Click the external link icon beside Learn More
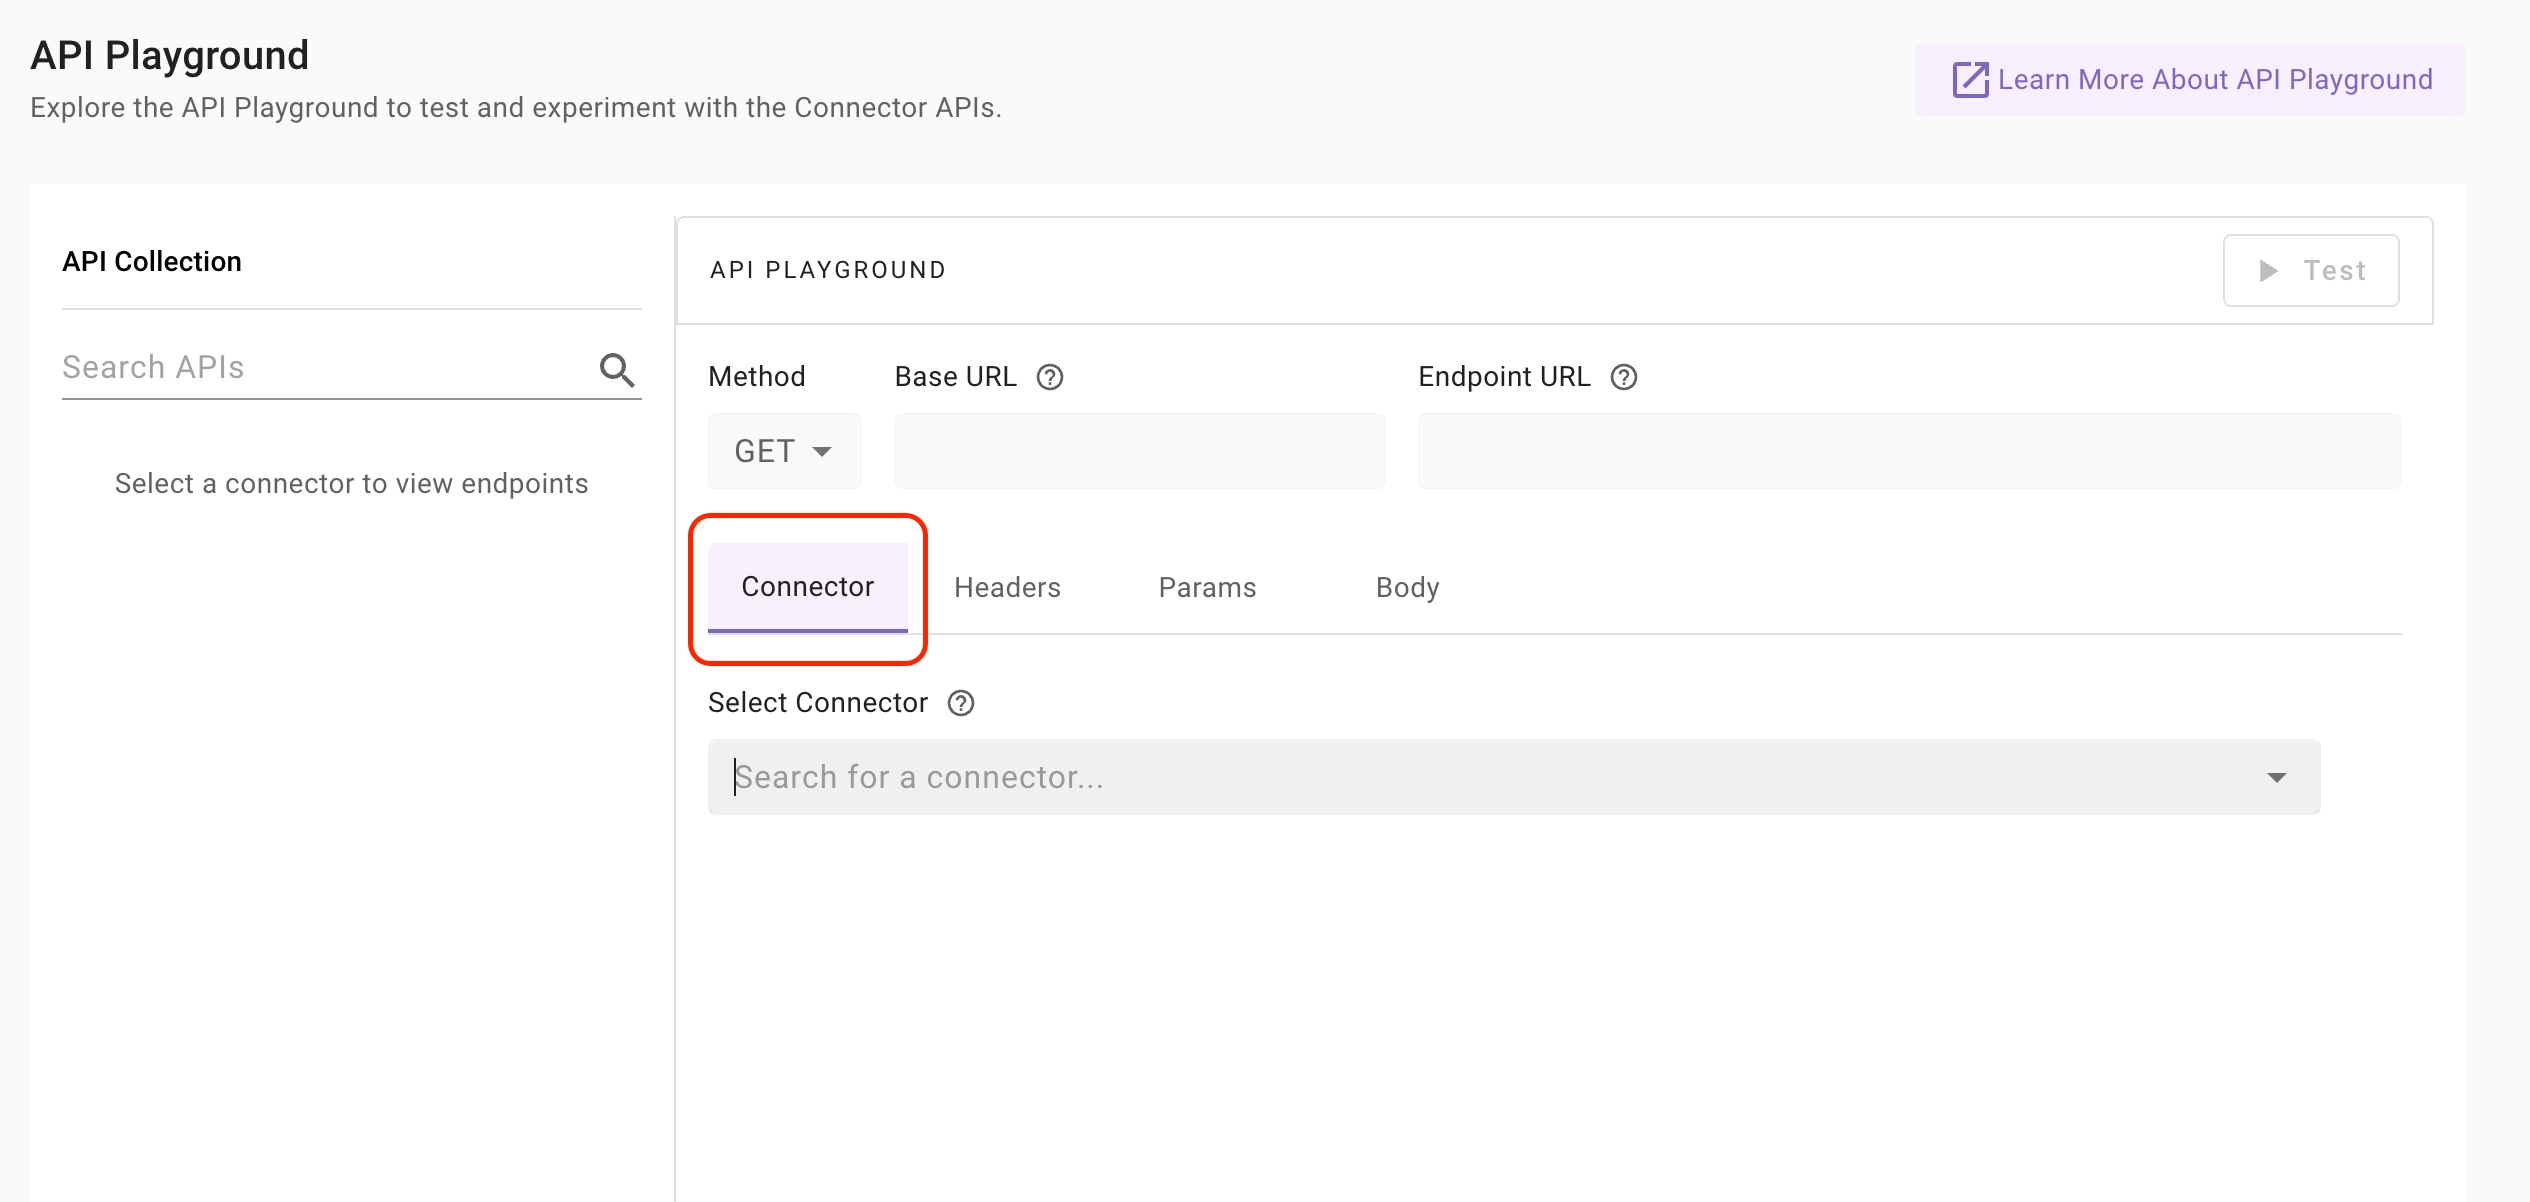The image size is (2530, 1202). (x=1970, y=80)
